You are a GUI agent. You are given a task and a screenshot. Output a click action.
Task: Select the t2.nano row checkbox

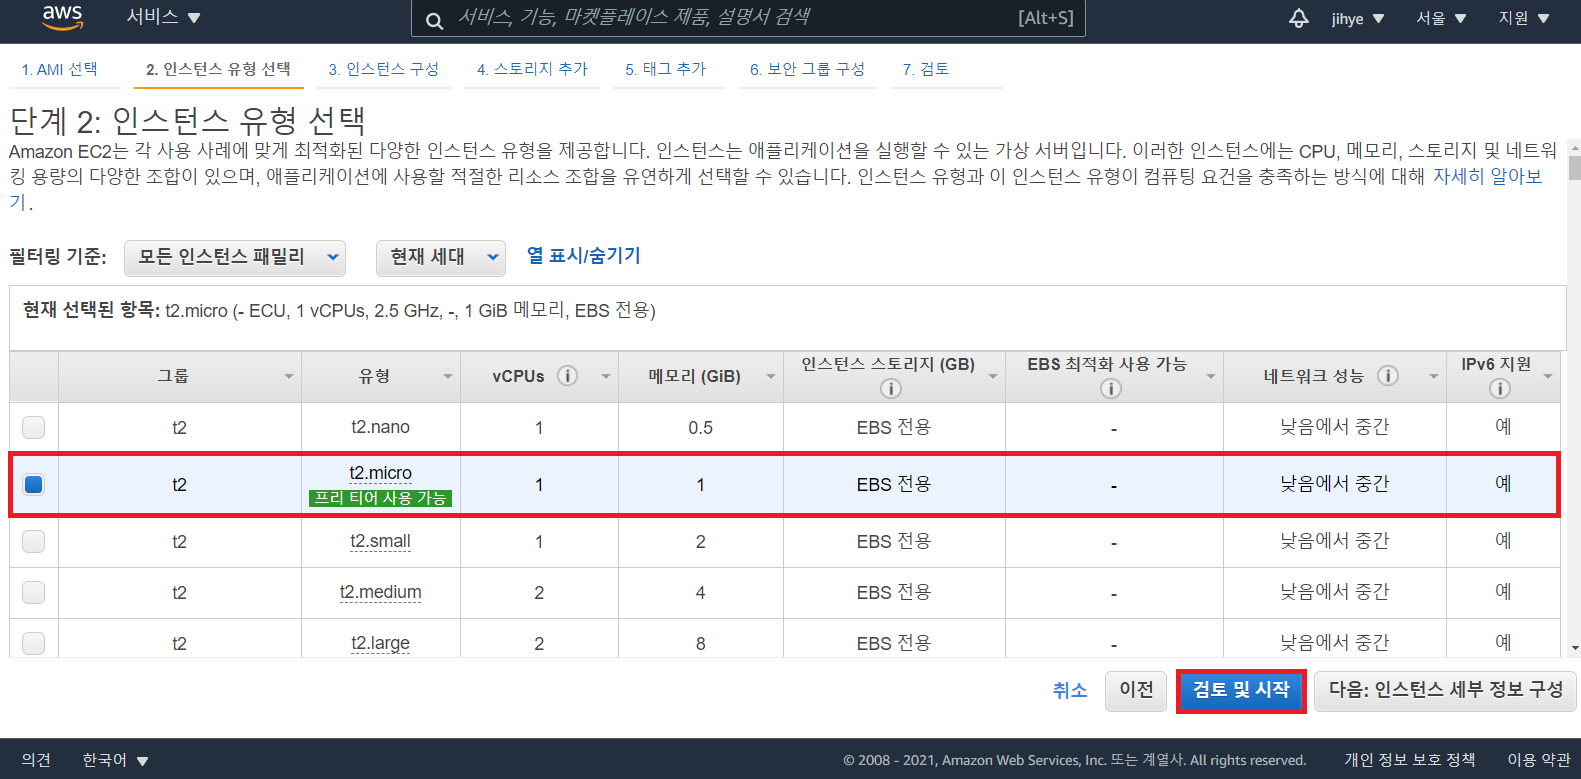pyautogui.click(x=34, y=427)
